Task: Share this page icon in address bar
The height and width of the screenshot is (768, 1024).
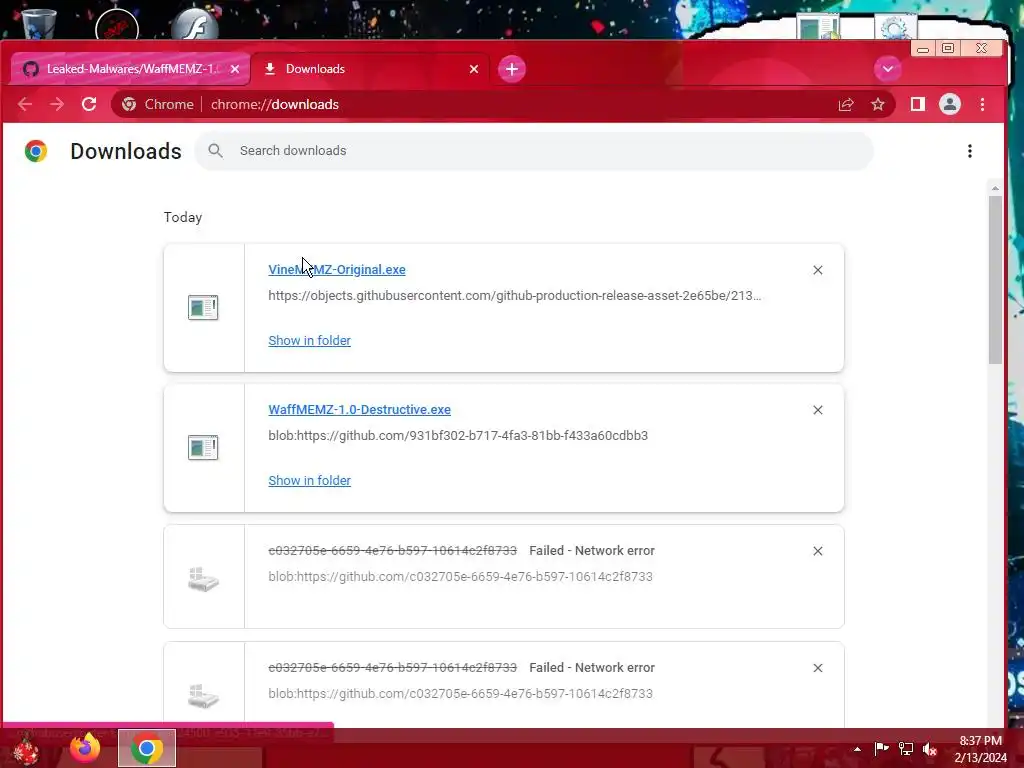Action: [846, 104]
